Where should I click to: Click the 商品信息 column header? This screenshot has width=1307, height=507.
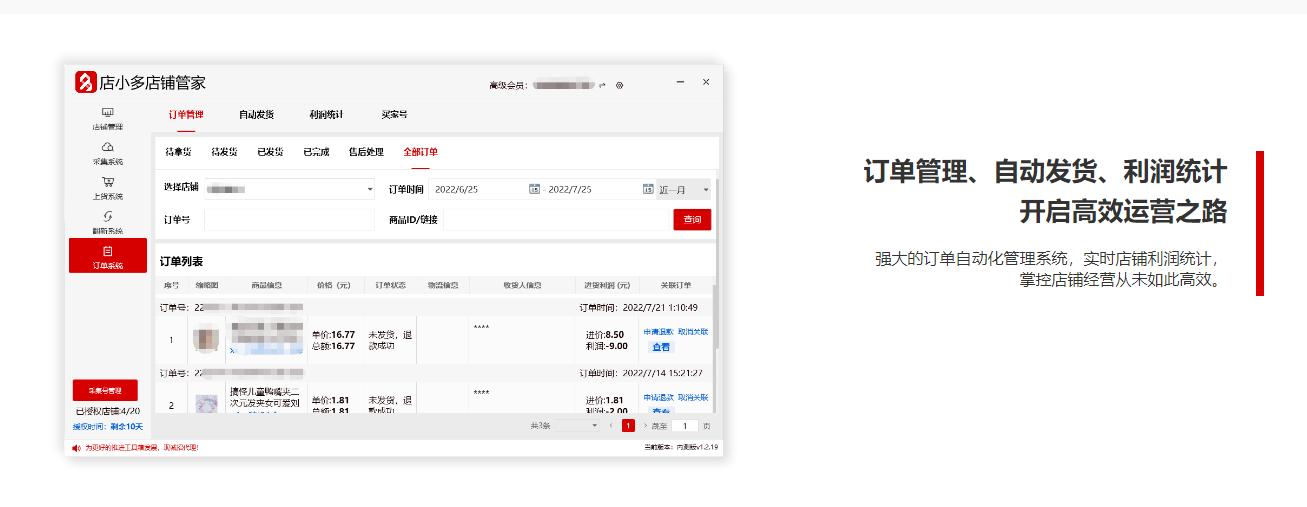pos(266,285)
